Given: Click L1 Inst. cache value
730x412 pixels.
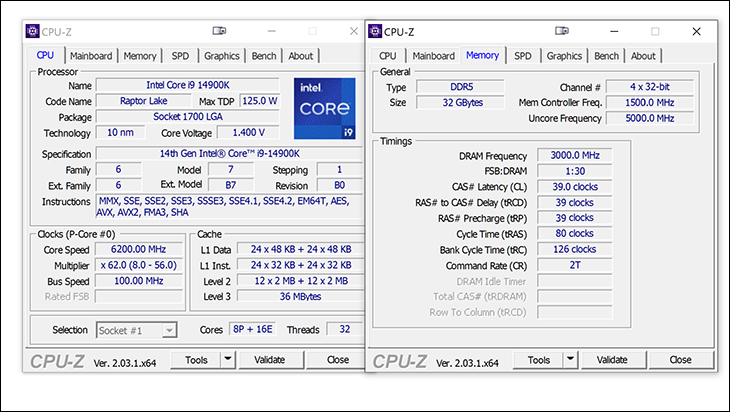Looking at the screenshot, I should pyautogui.click(x=301, y=265).
